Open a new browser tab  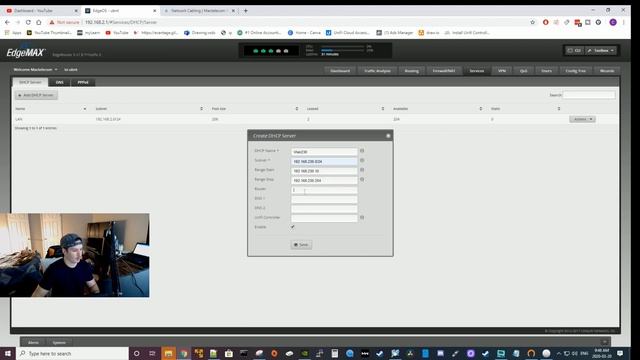tap(246, 11)
